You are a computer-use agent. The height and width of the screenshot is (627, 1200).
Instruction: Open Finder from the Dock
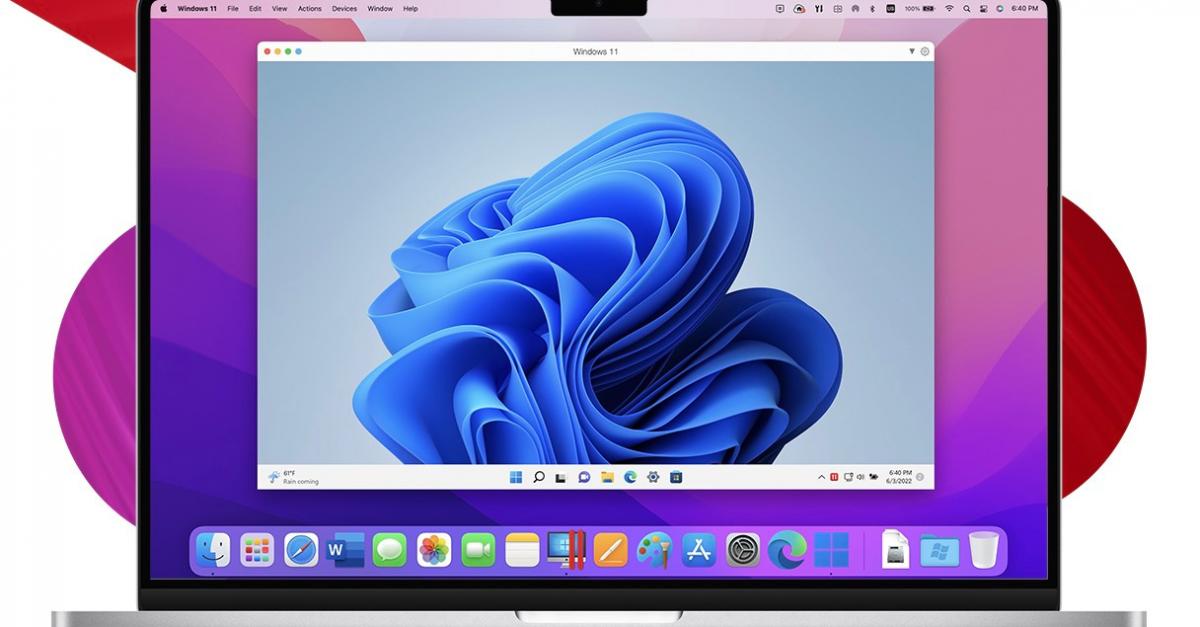point(213,549)
